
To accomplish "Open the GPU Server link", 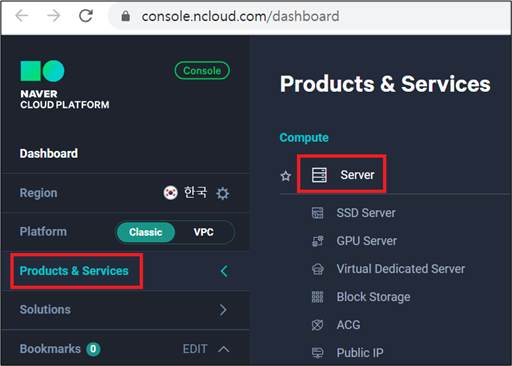I will pos(367,241).
